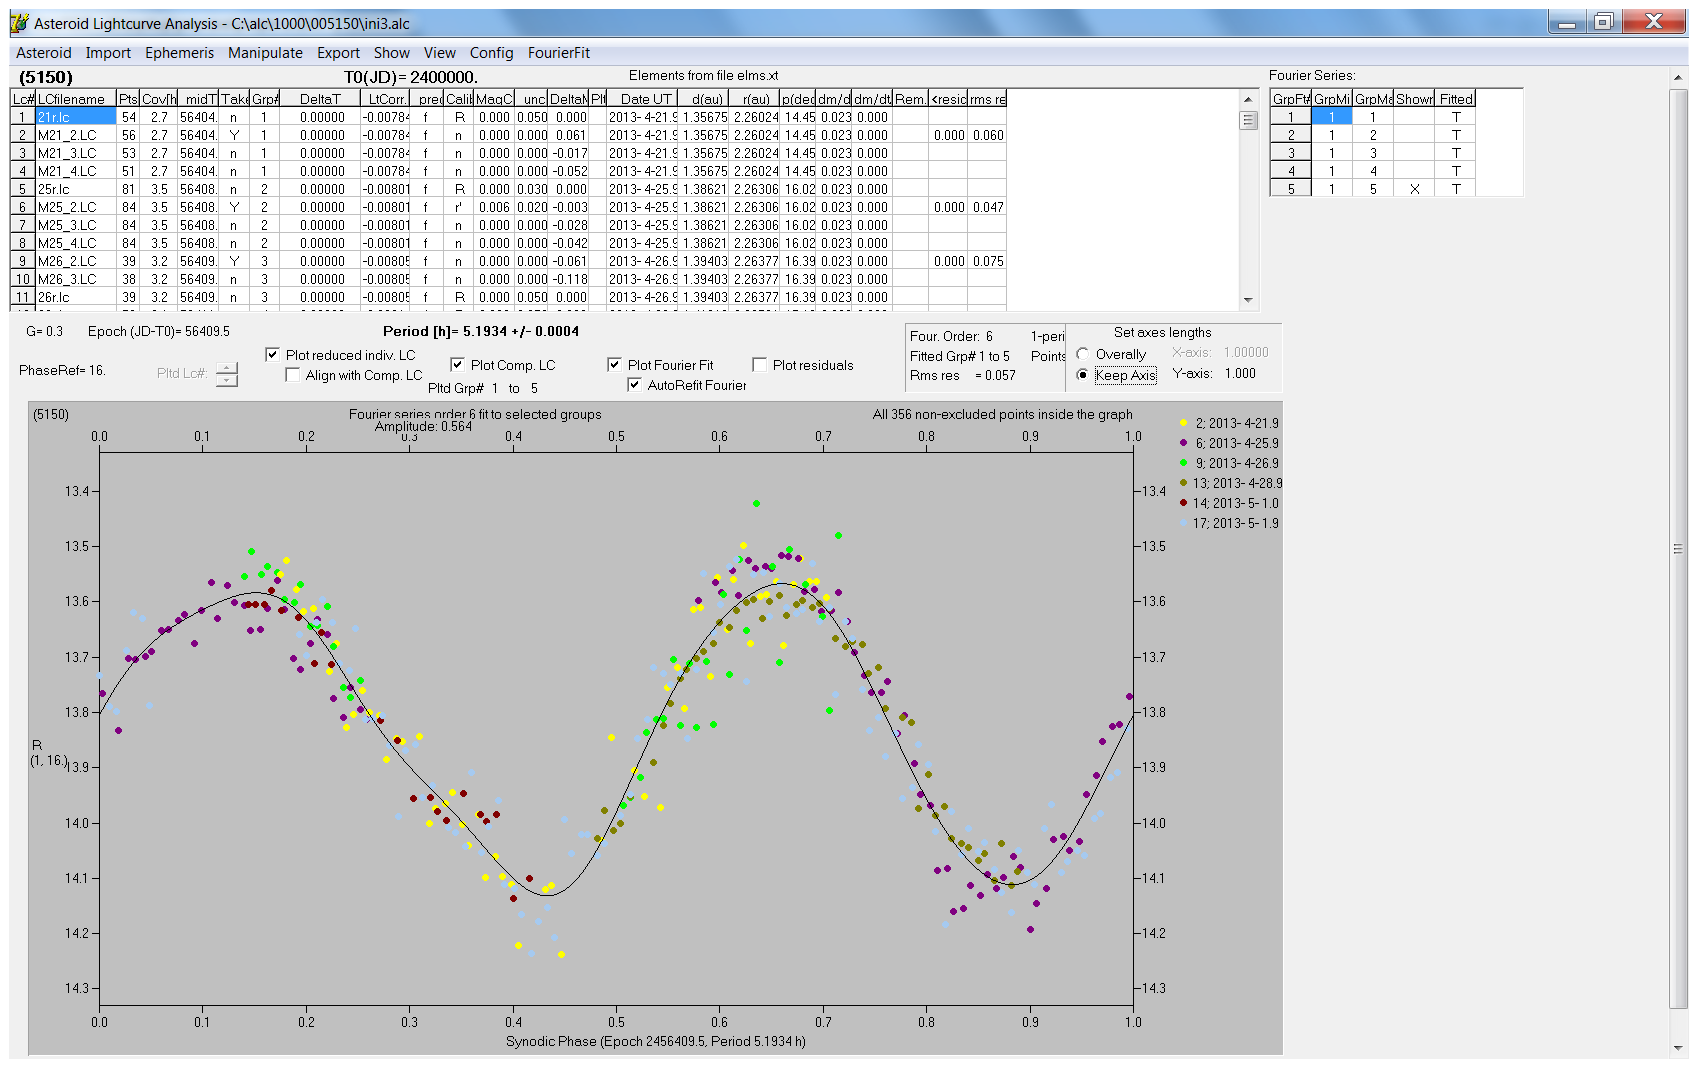This screenshot has width=1698, height=1068.
Task: Click the Four. Order: 6 label
Action: pos(951,336)
